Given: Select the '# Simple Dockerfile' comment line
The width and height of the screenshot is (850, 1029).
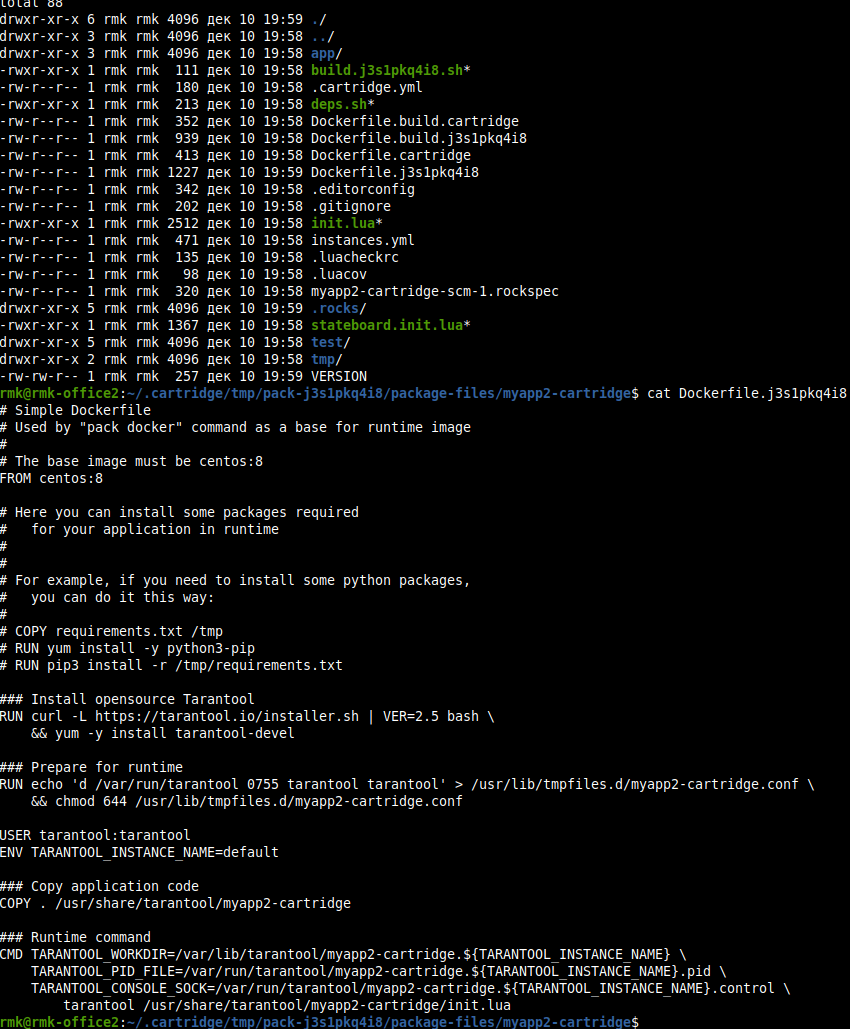Looking at the screenshot, I should (x=75, y=411).
